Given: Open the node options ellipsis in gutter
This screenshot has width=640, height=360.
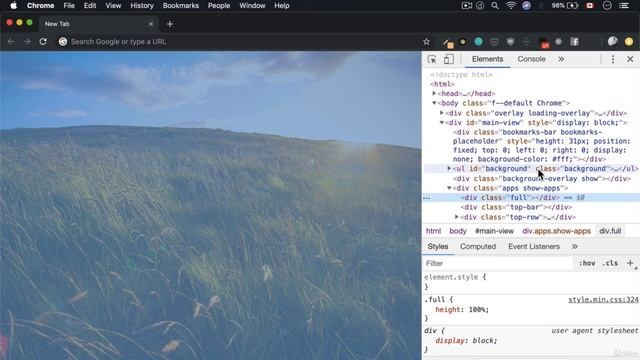Looking at the screenshot, I should (427, 198).
